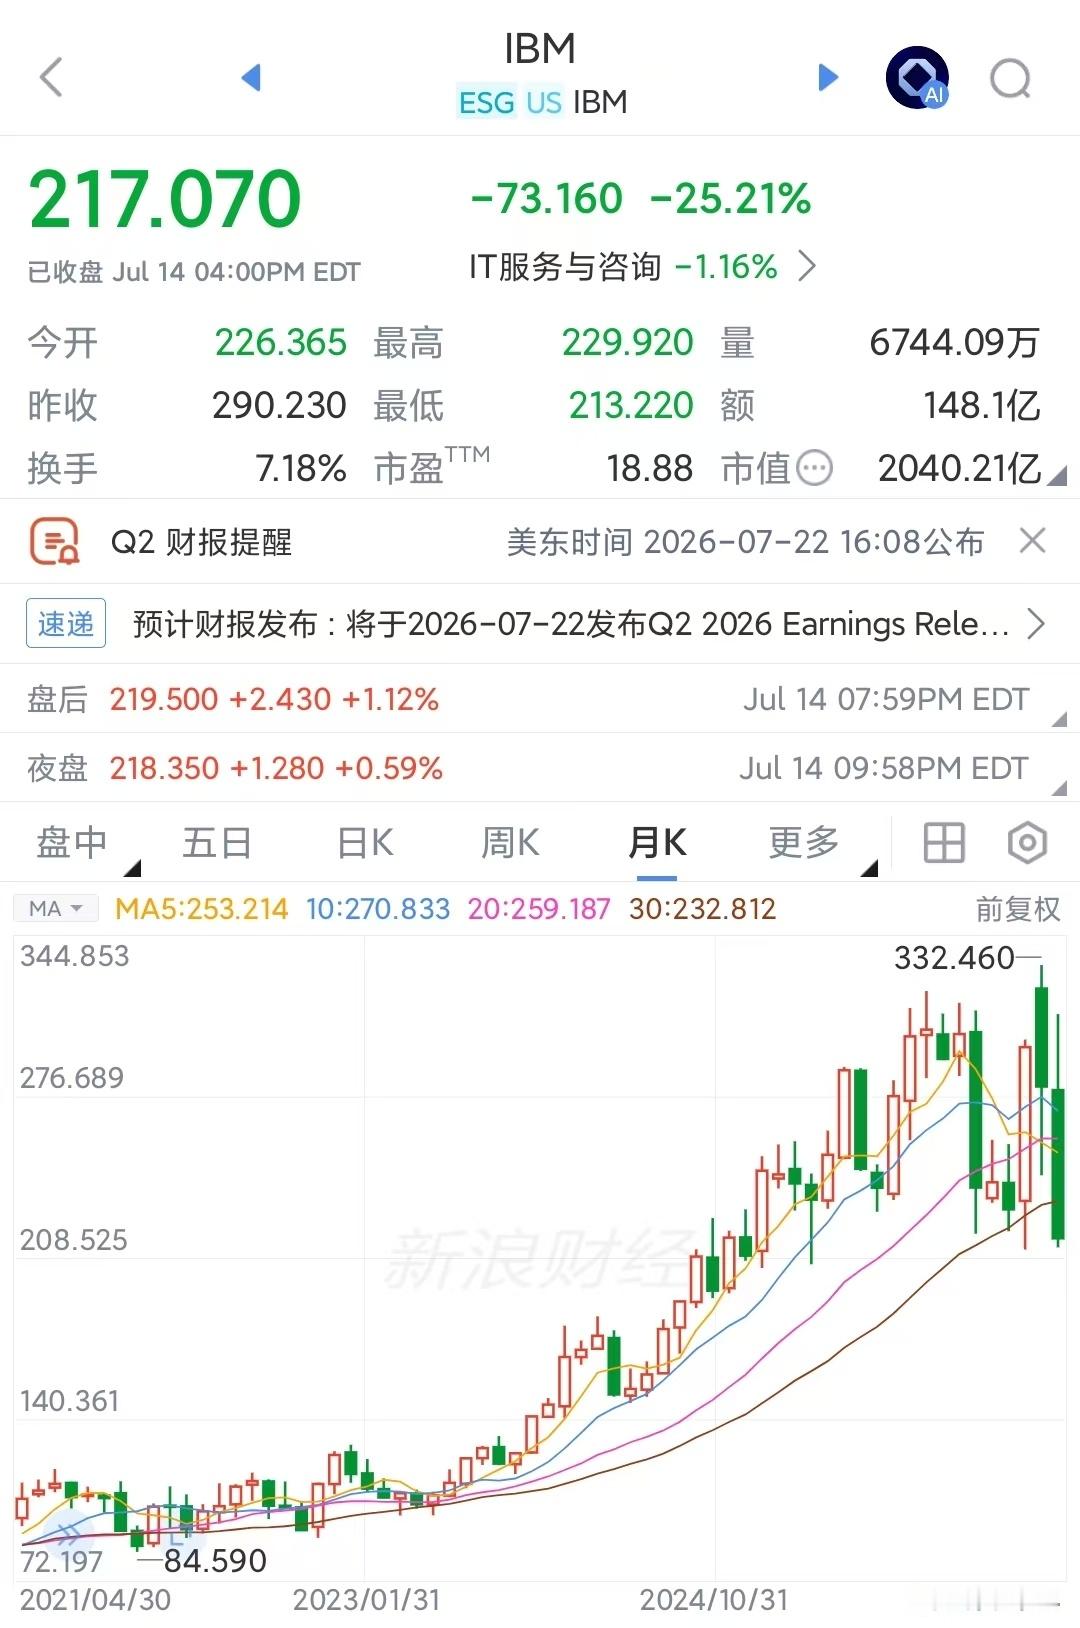Tap the 速递 news tag
1080x1628 pixels.
point(66,624)
